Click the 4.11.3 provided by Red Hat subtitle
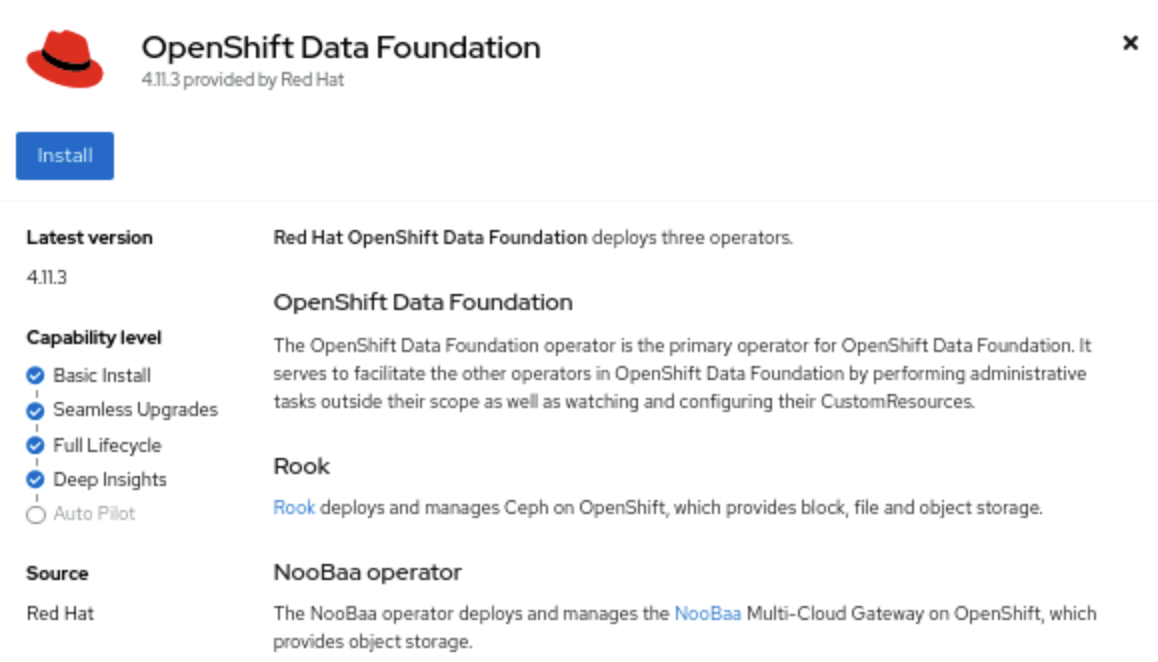This screenshot has width=1158, height=662. pos(243,80)
